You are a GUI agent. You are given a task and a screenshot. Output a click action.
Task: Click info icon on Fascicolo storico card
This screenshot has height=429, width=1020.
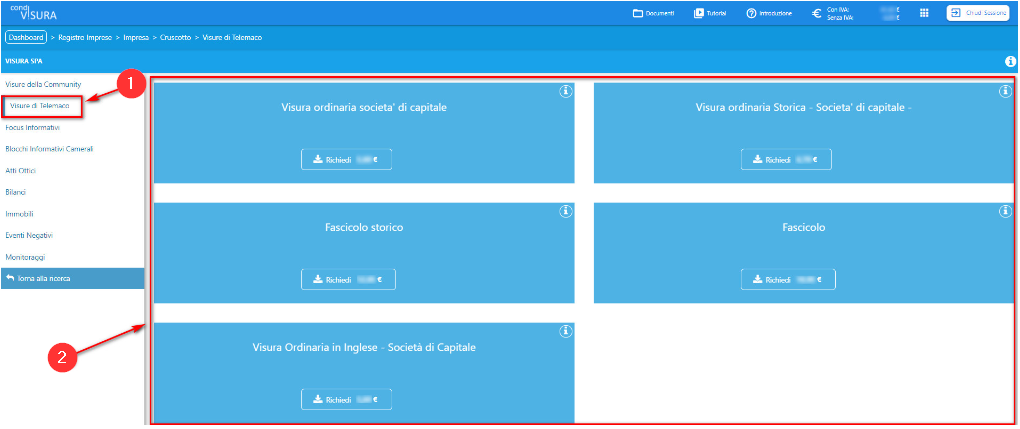pyautogui.click(x=565, y=211)
